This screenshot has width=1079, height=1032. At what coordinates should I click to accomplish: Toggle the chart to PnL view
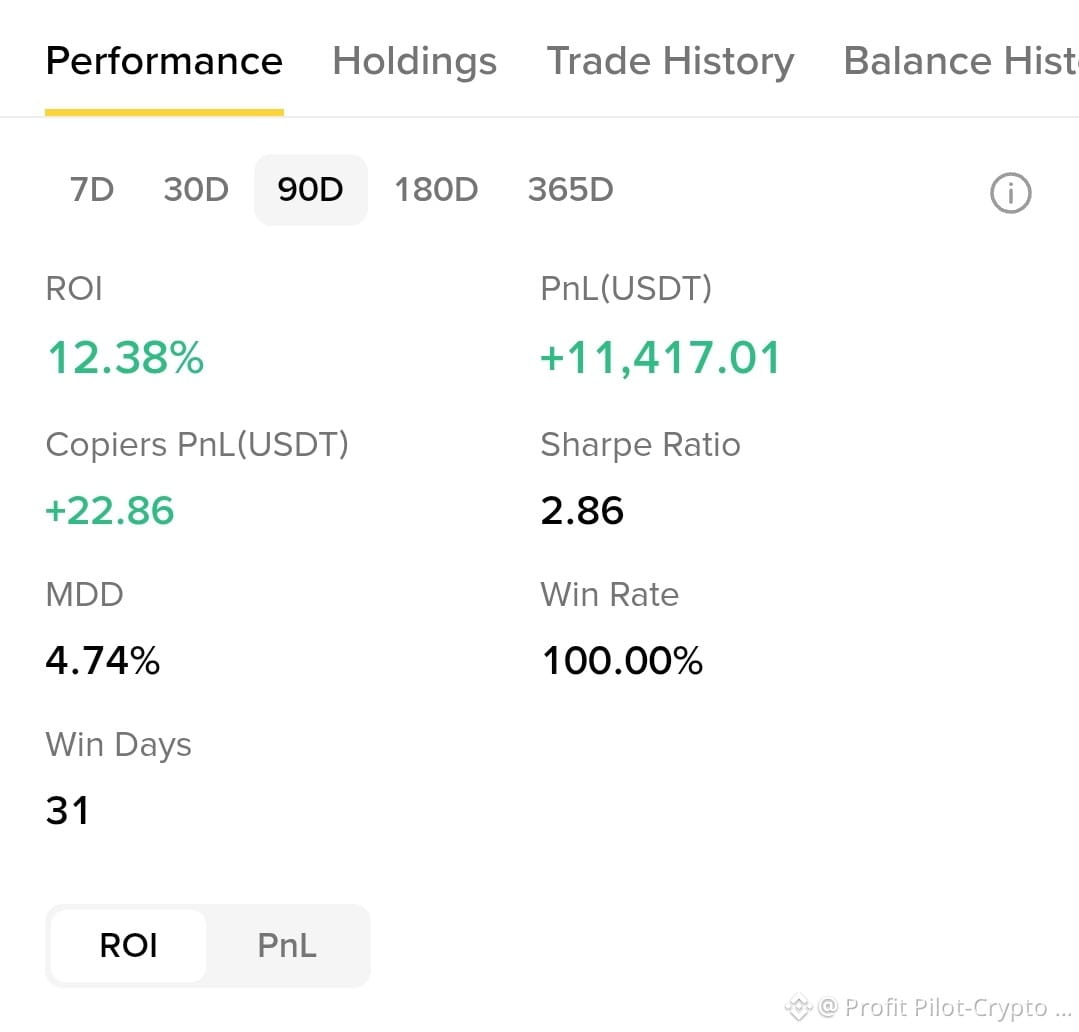(x=287, y=945)
